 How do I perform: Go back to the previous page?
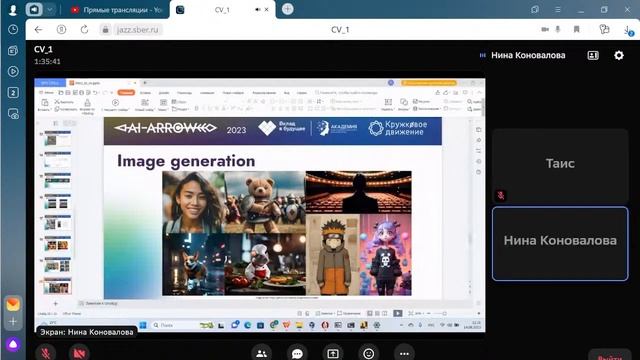[38, 29]
